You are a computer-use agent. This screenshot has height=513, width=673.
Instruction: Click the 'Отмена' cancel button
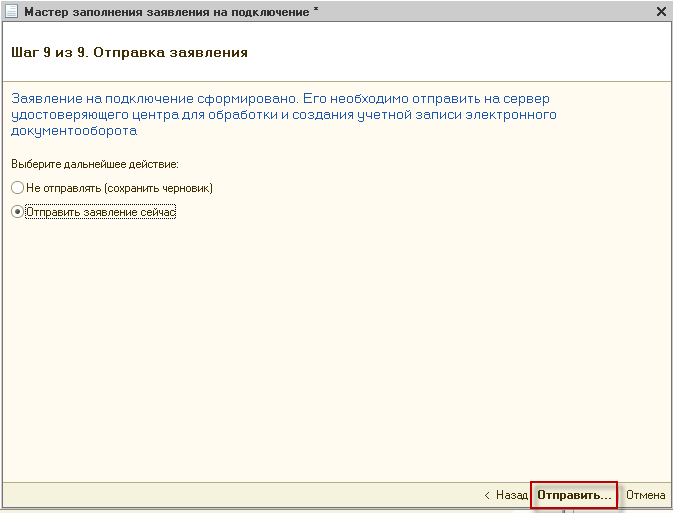645,495
